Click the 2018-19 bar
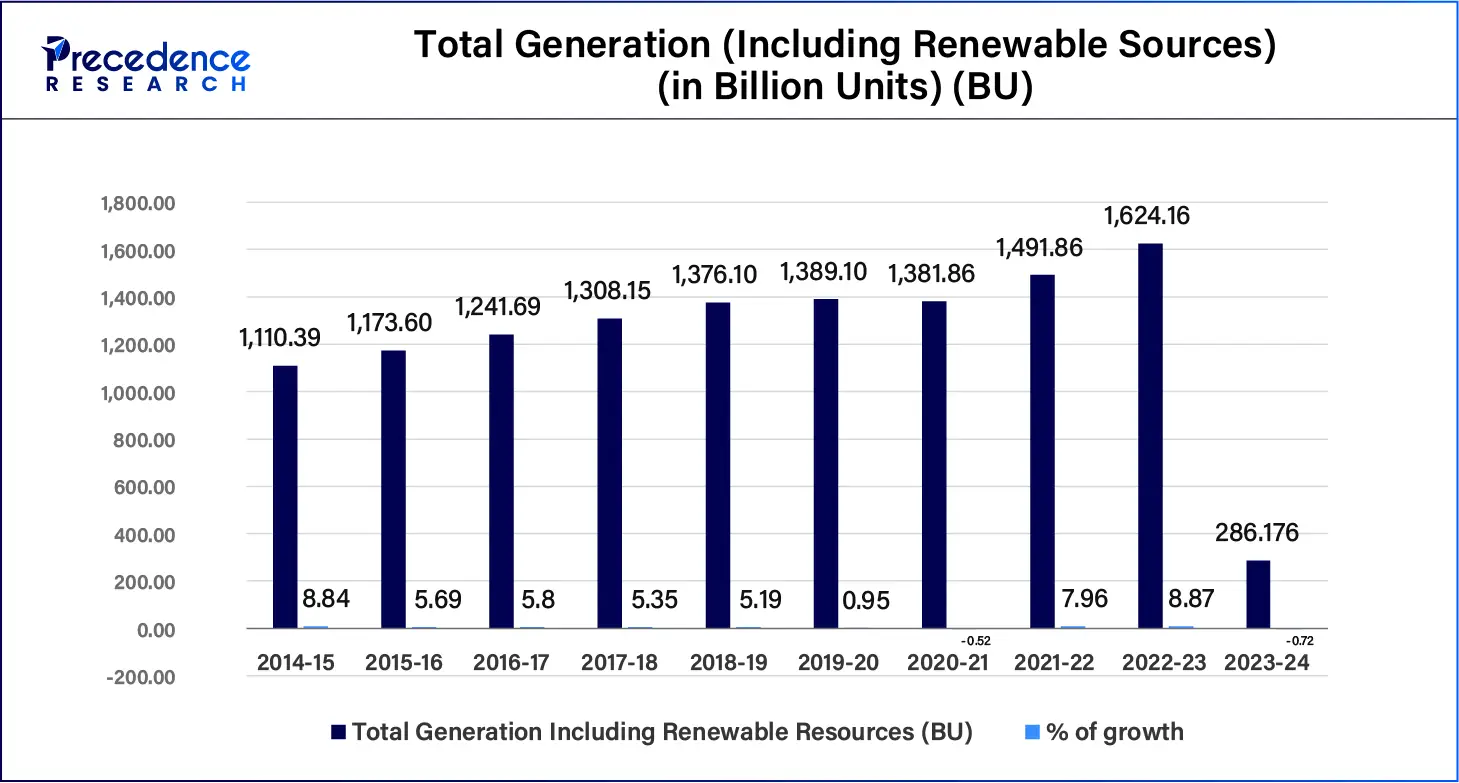1459x783 pixels. pos(717,466)
